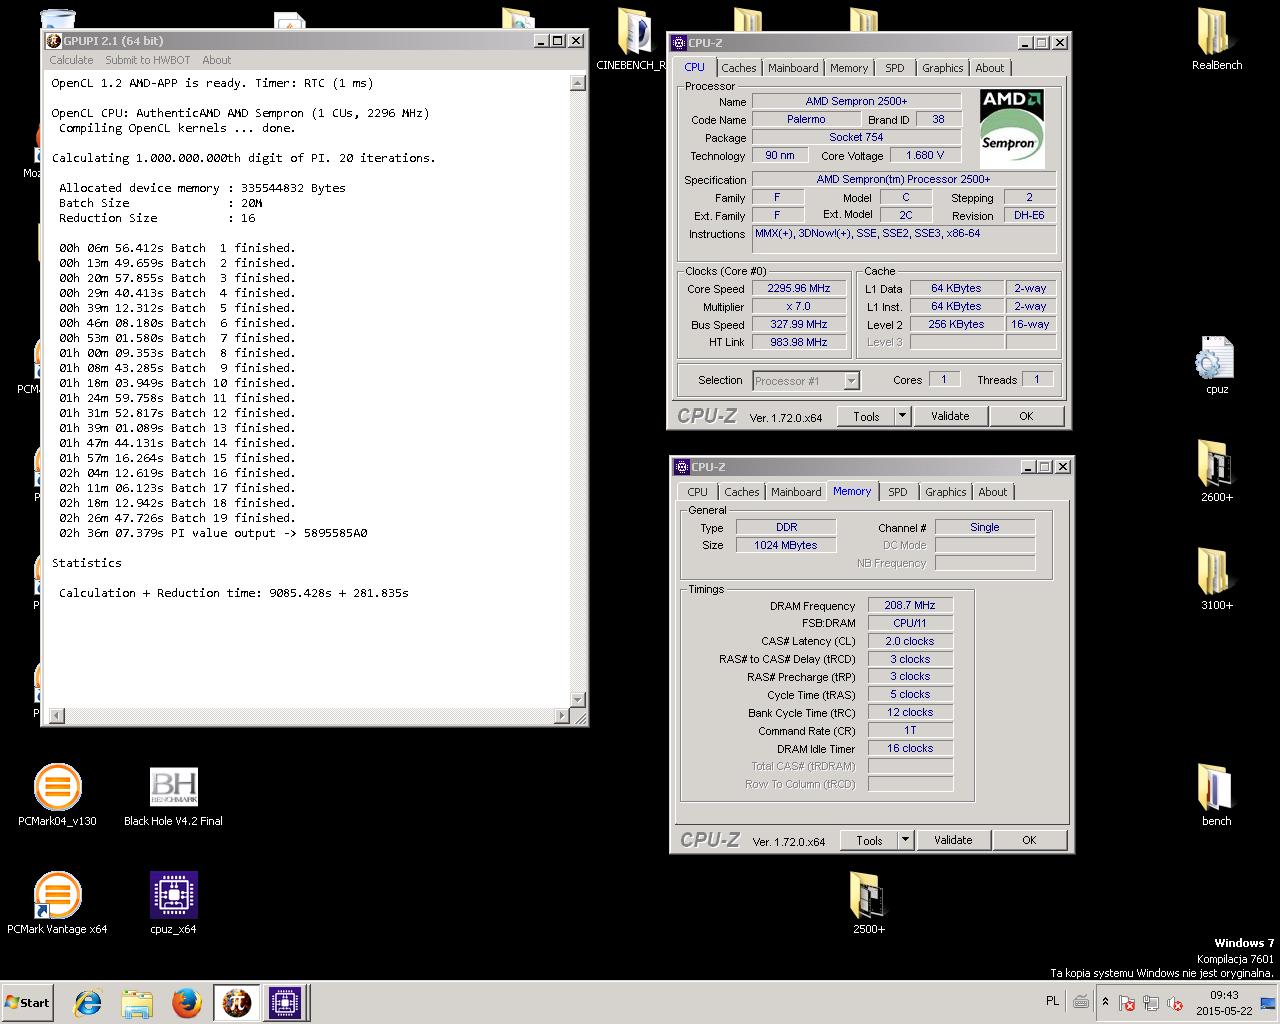Screen dimensions: 1280x1024
Task: Launch cpuz_x64 desktop shortcut
Action: click(173, 903)
